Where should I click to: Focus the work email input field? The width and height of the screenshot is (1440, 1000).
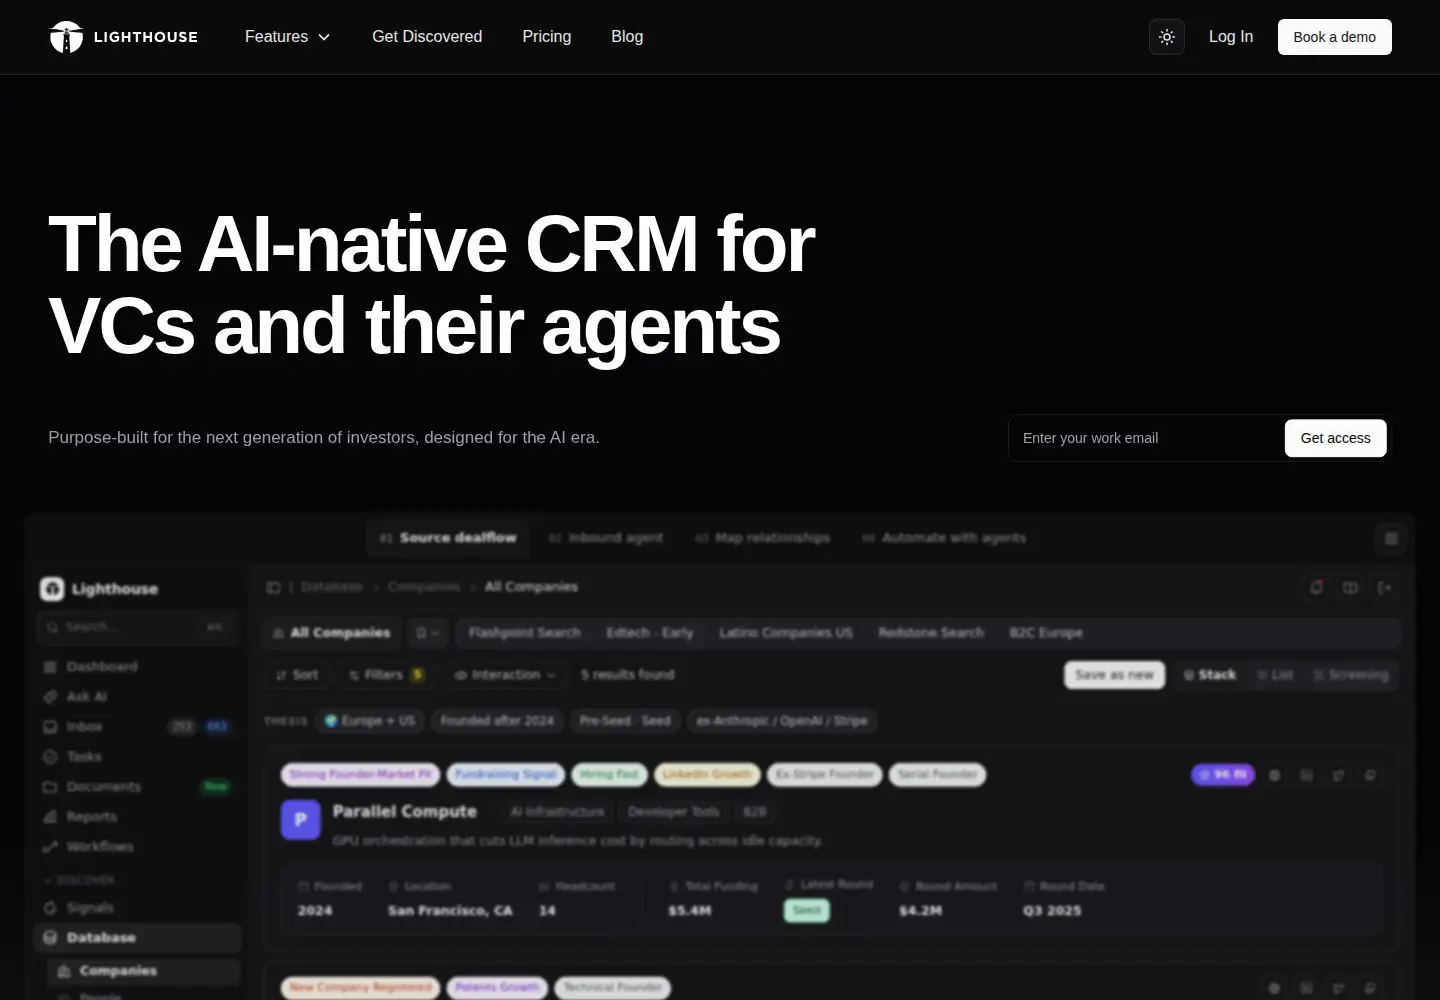[1146, 438]
